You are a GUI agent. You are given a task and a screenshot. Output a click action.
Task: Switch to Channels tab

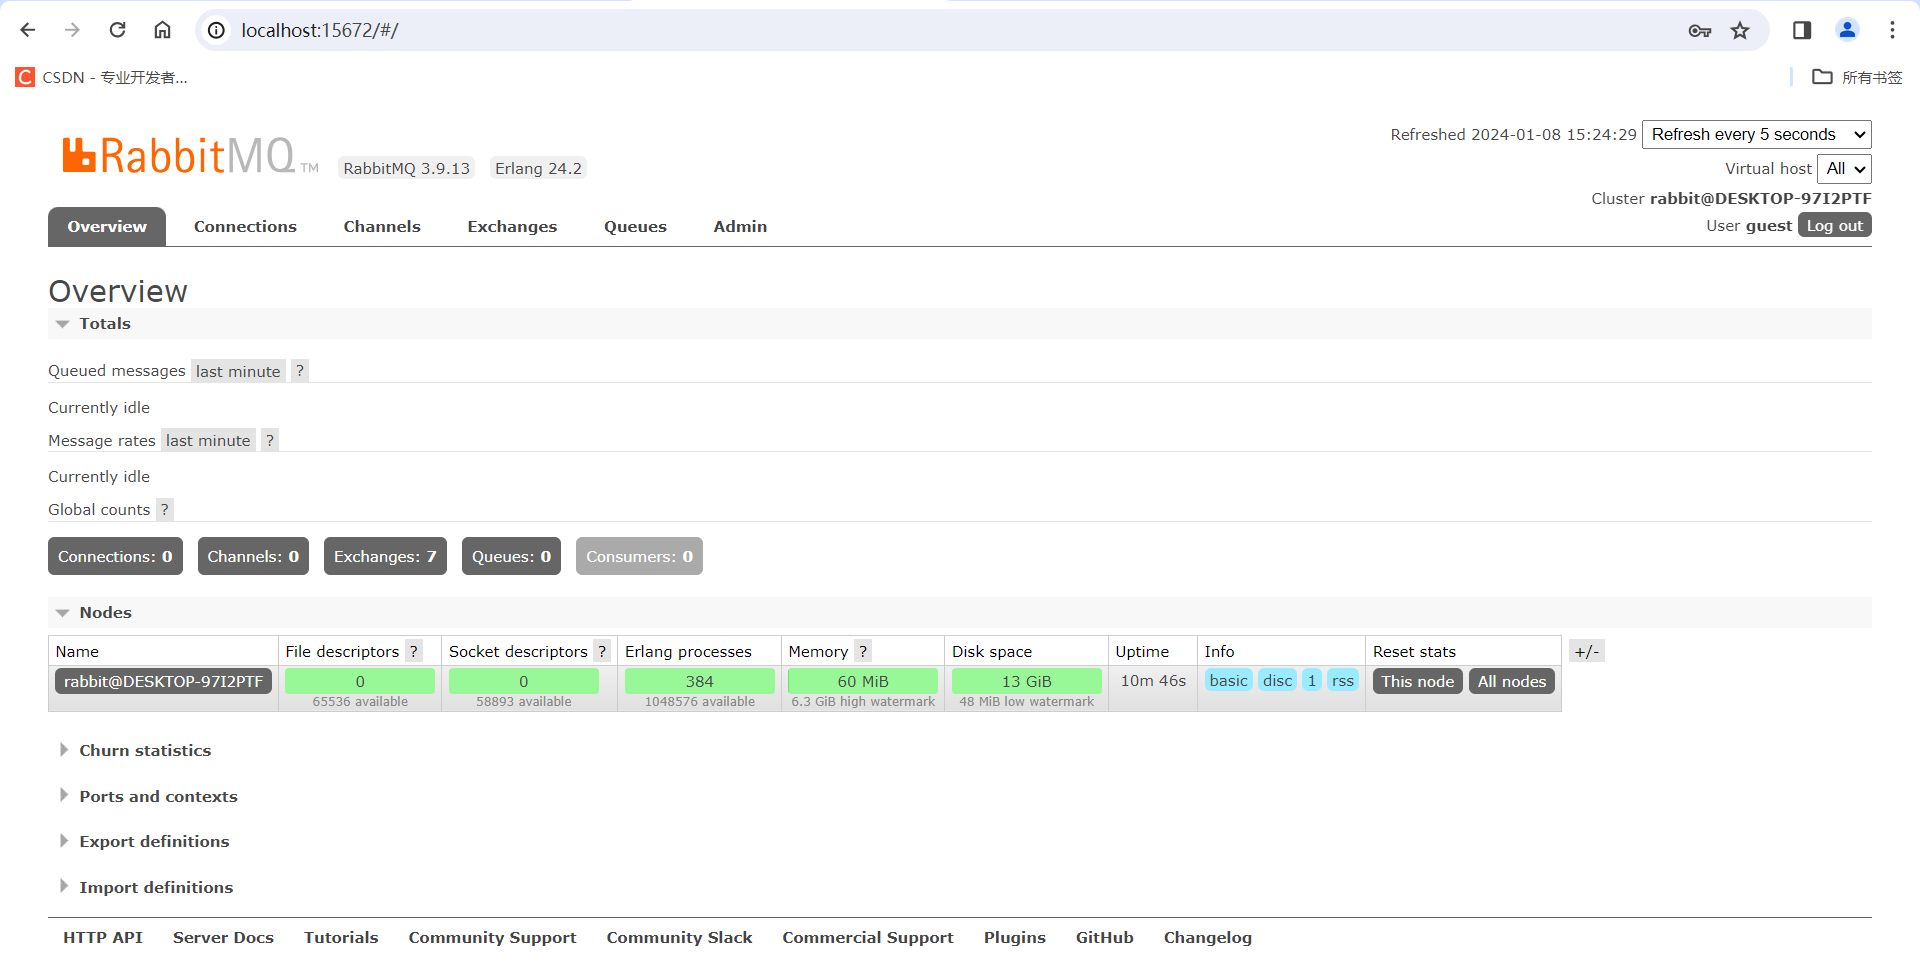point(382,226)
